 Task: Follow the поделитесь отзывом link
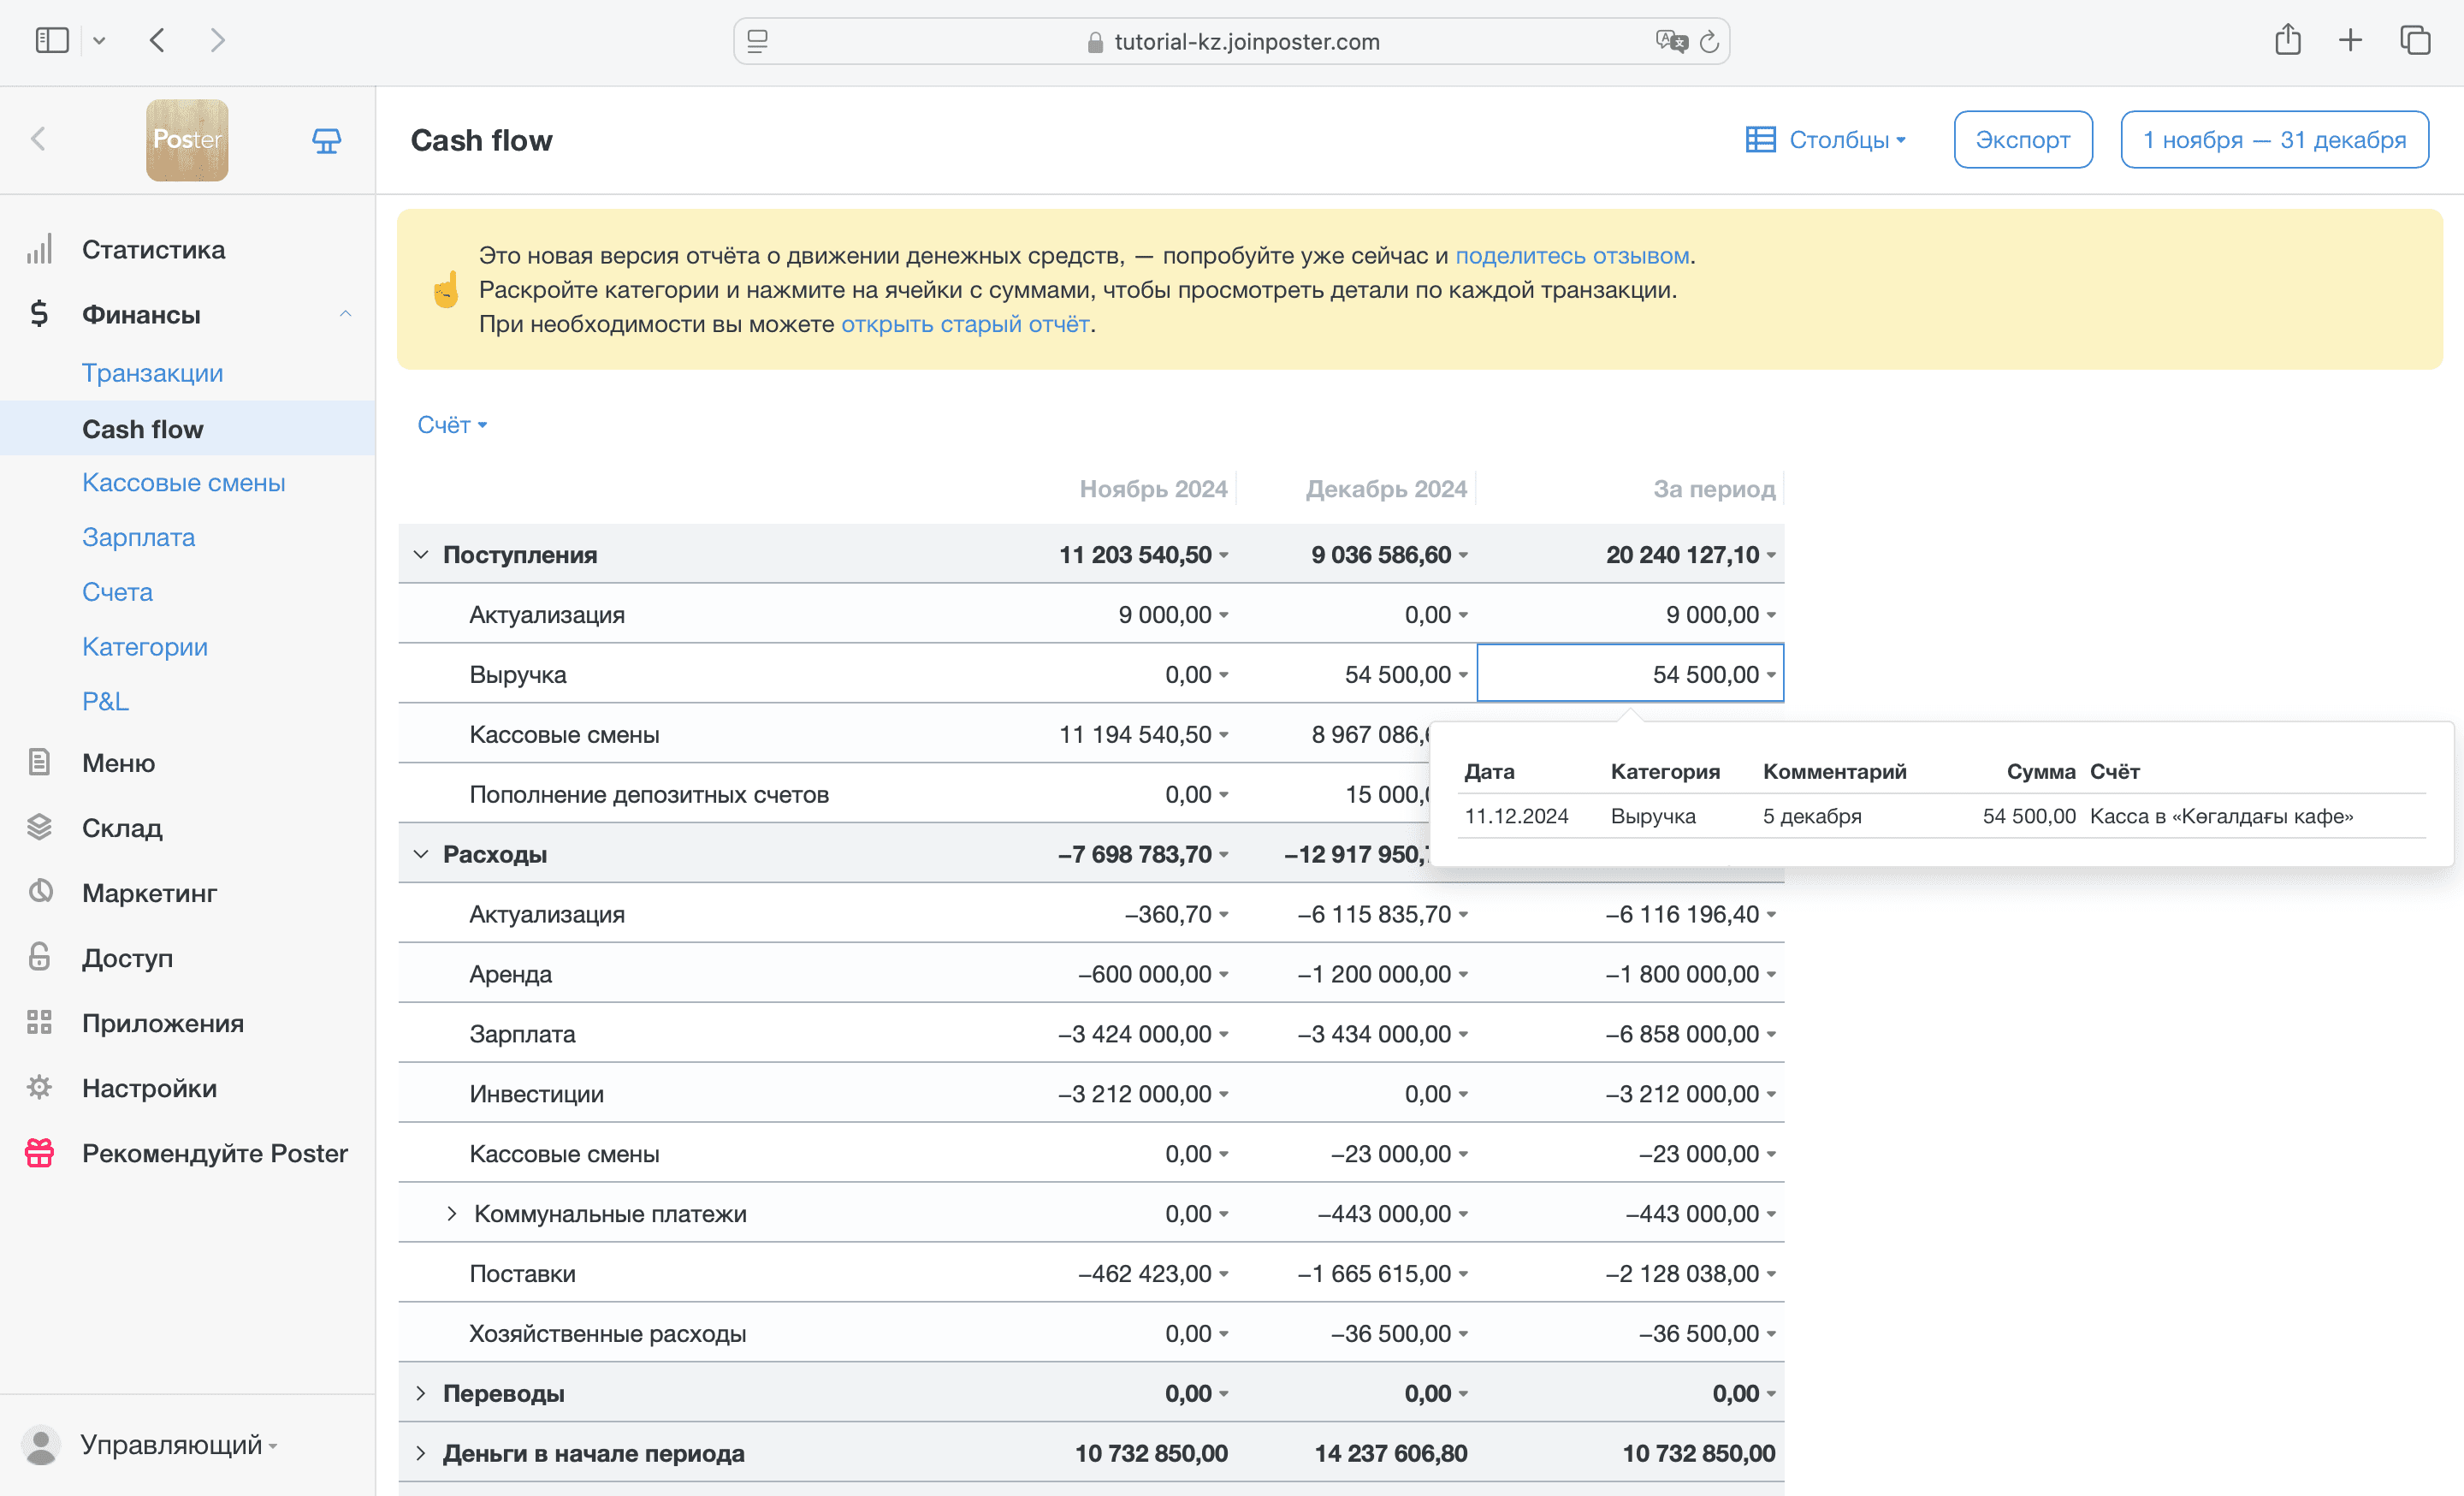(1572, 255)
